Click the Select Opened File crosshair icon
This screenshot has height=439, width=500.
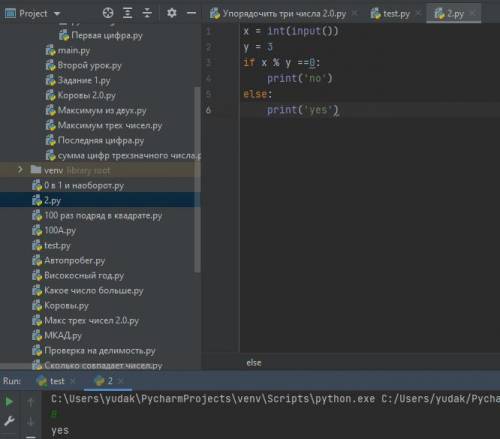coord(108,13)
